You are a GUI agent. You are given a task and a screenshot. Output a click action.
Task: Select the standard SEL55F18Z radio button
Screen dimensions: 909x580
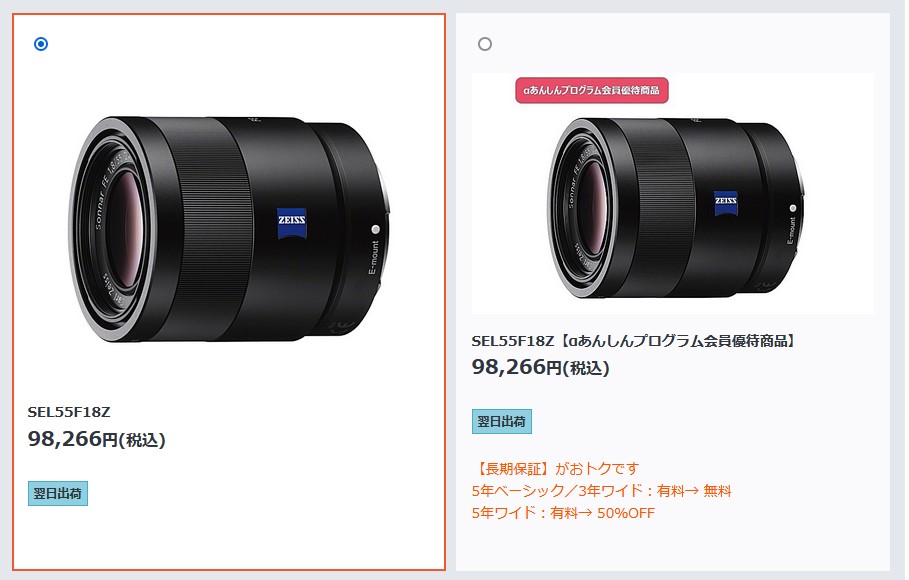(x=41, y=44)
